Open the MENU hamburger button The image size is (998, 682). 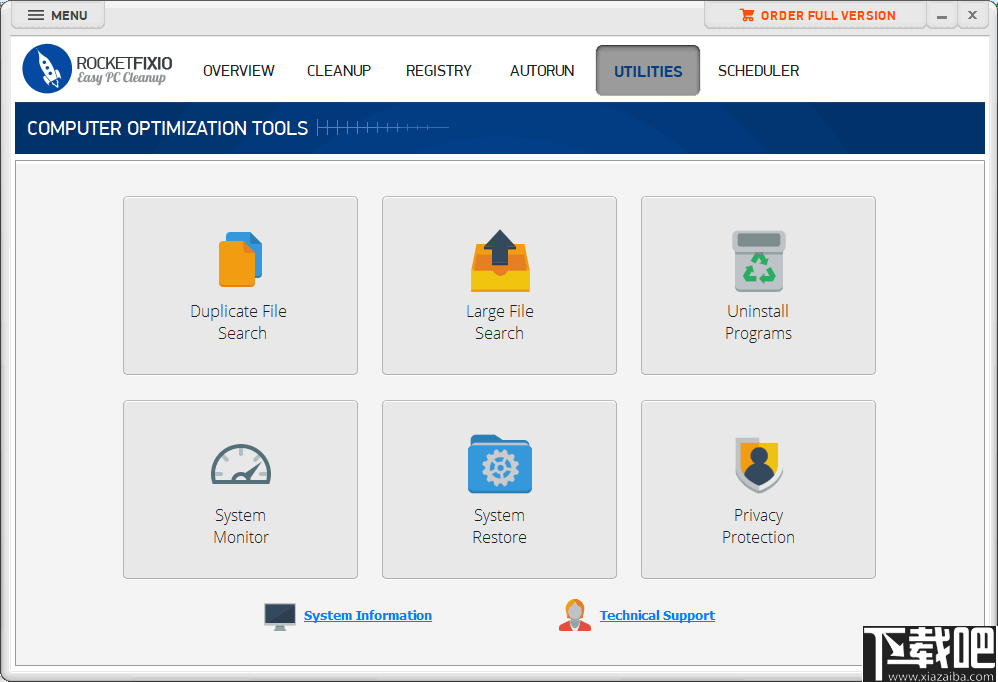tap(58, 15)
